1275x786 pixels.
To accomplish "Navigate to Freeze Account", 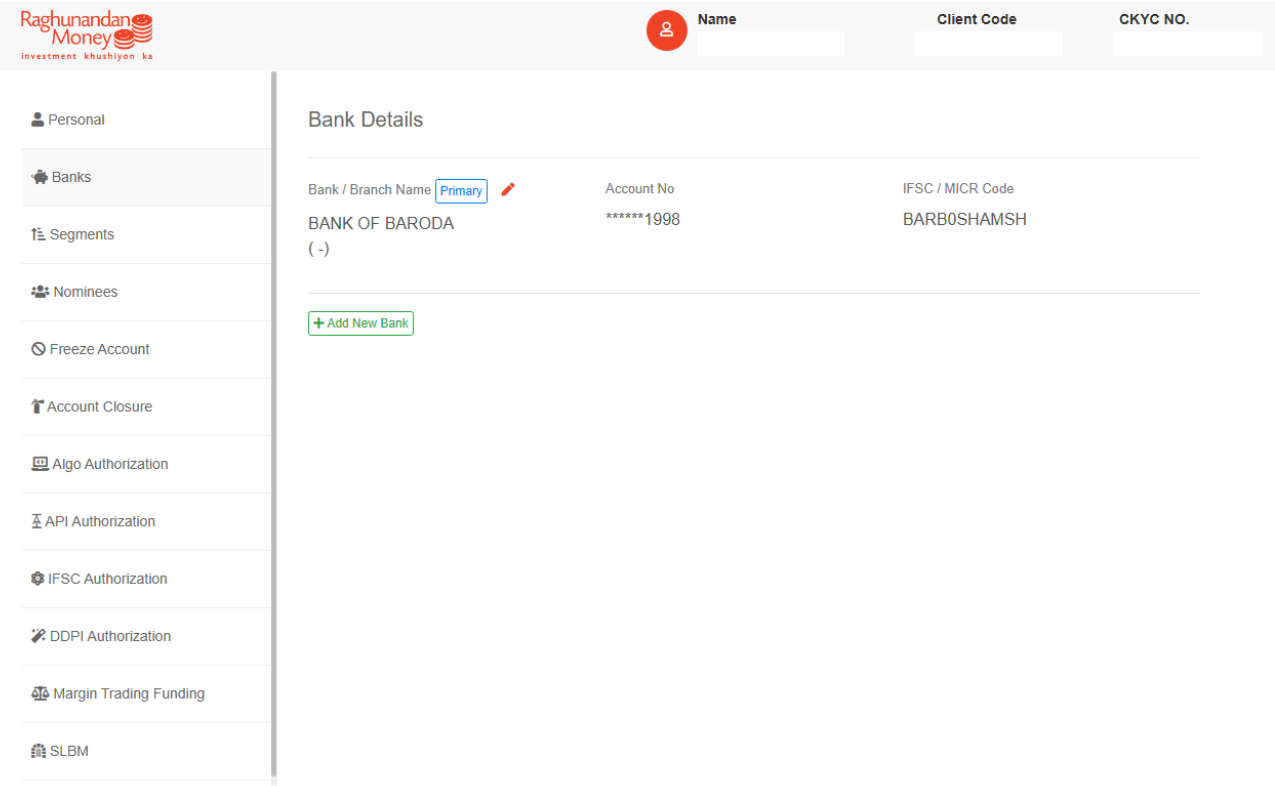I will 146,349.
